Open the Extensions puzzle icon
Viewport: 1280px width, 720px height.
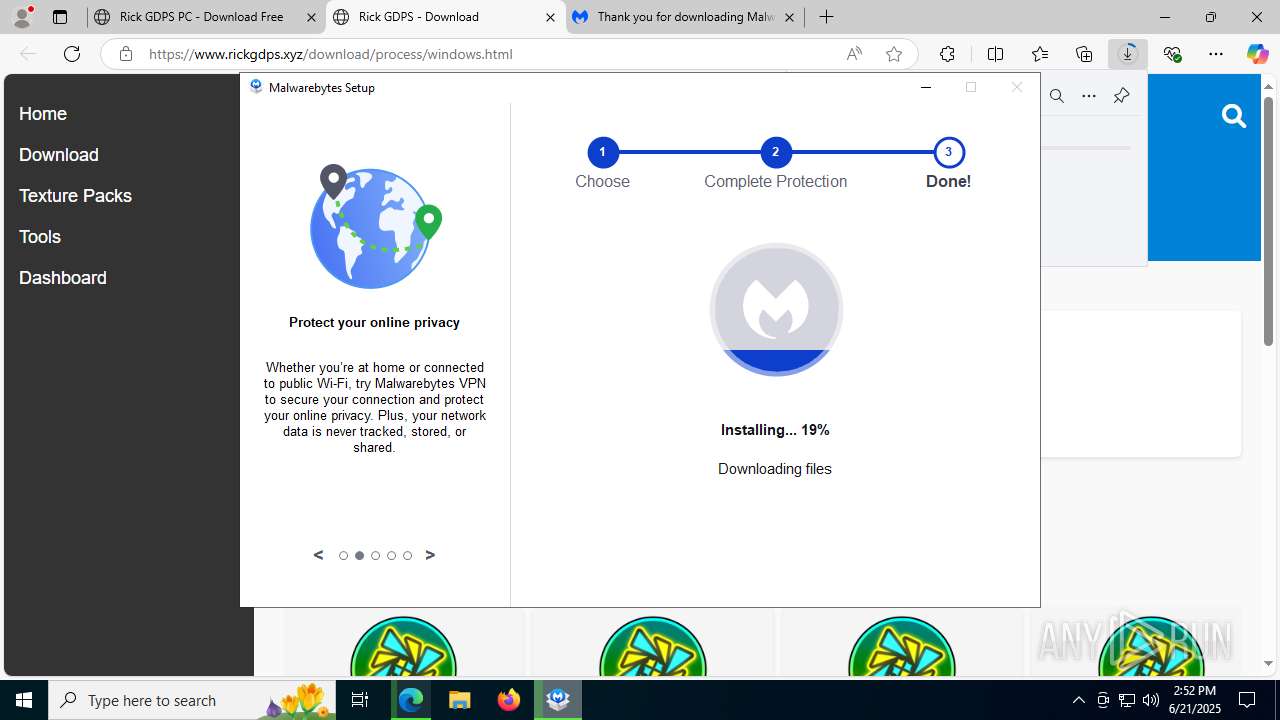point(947,54)
